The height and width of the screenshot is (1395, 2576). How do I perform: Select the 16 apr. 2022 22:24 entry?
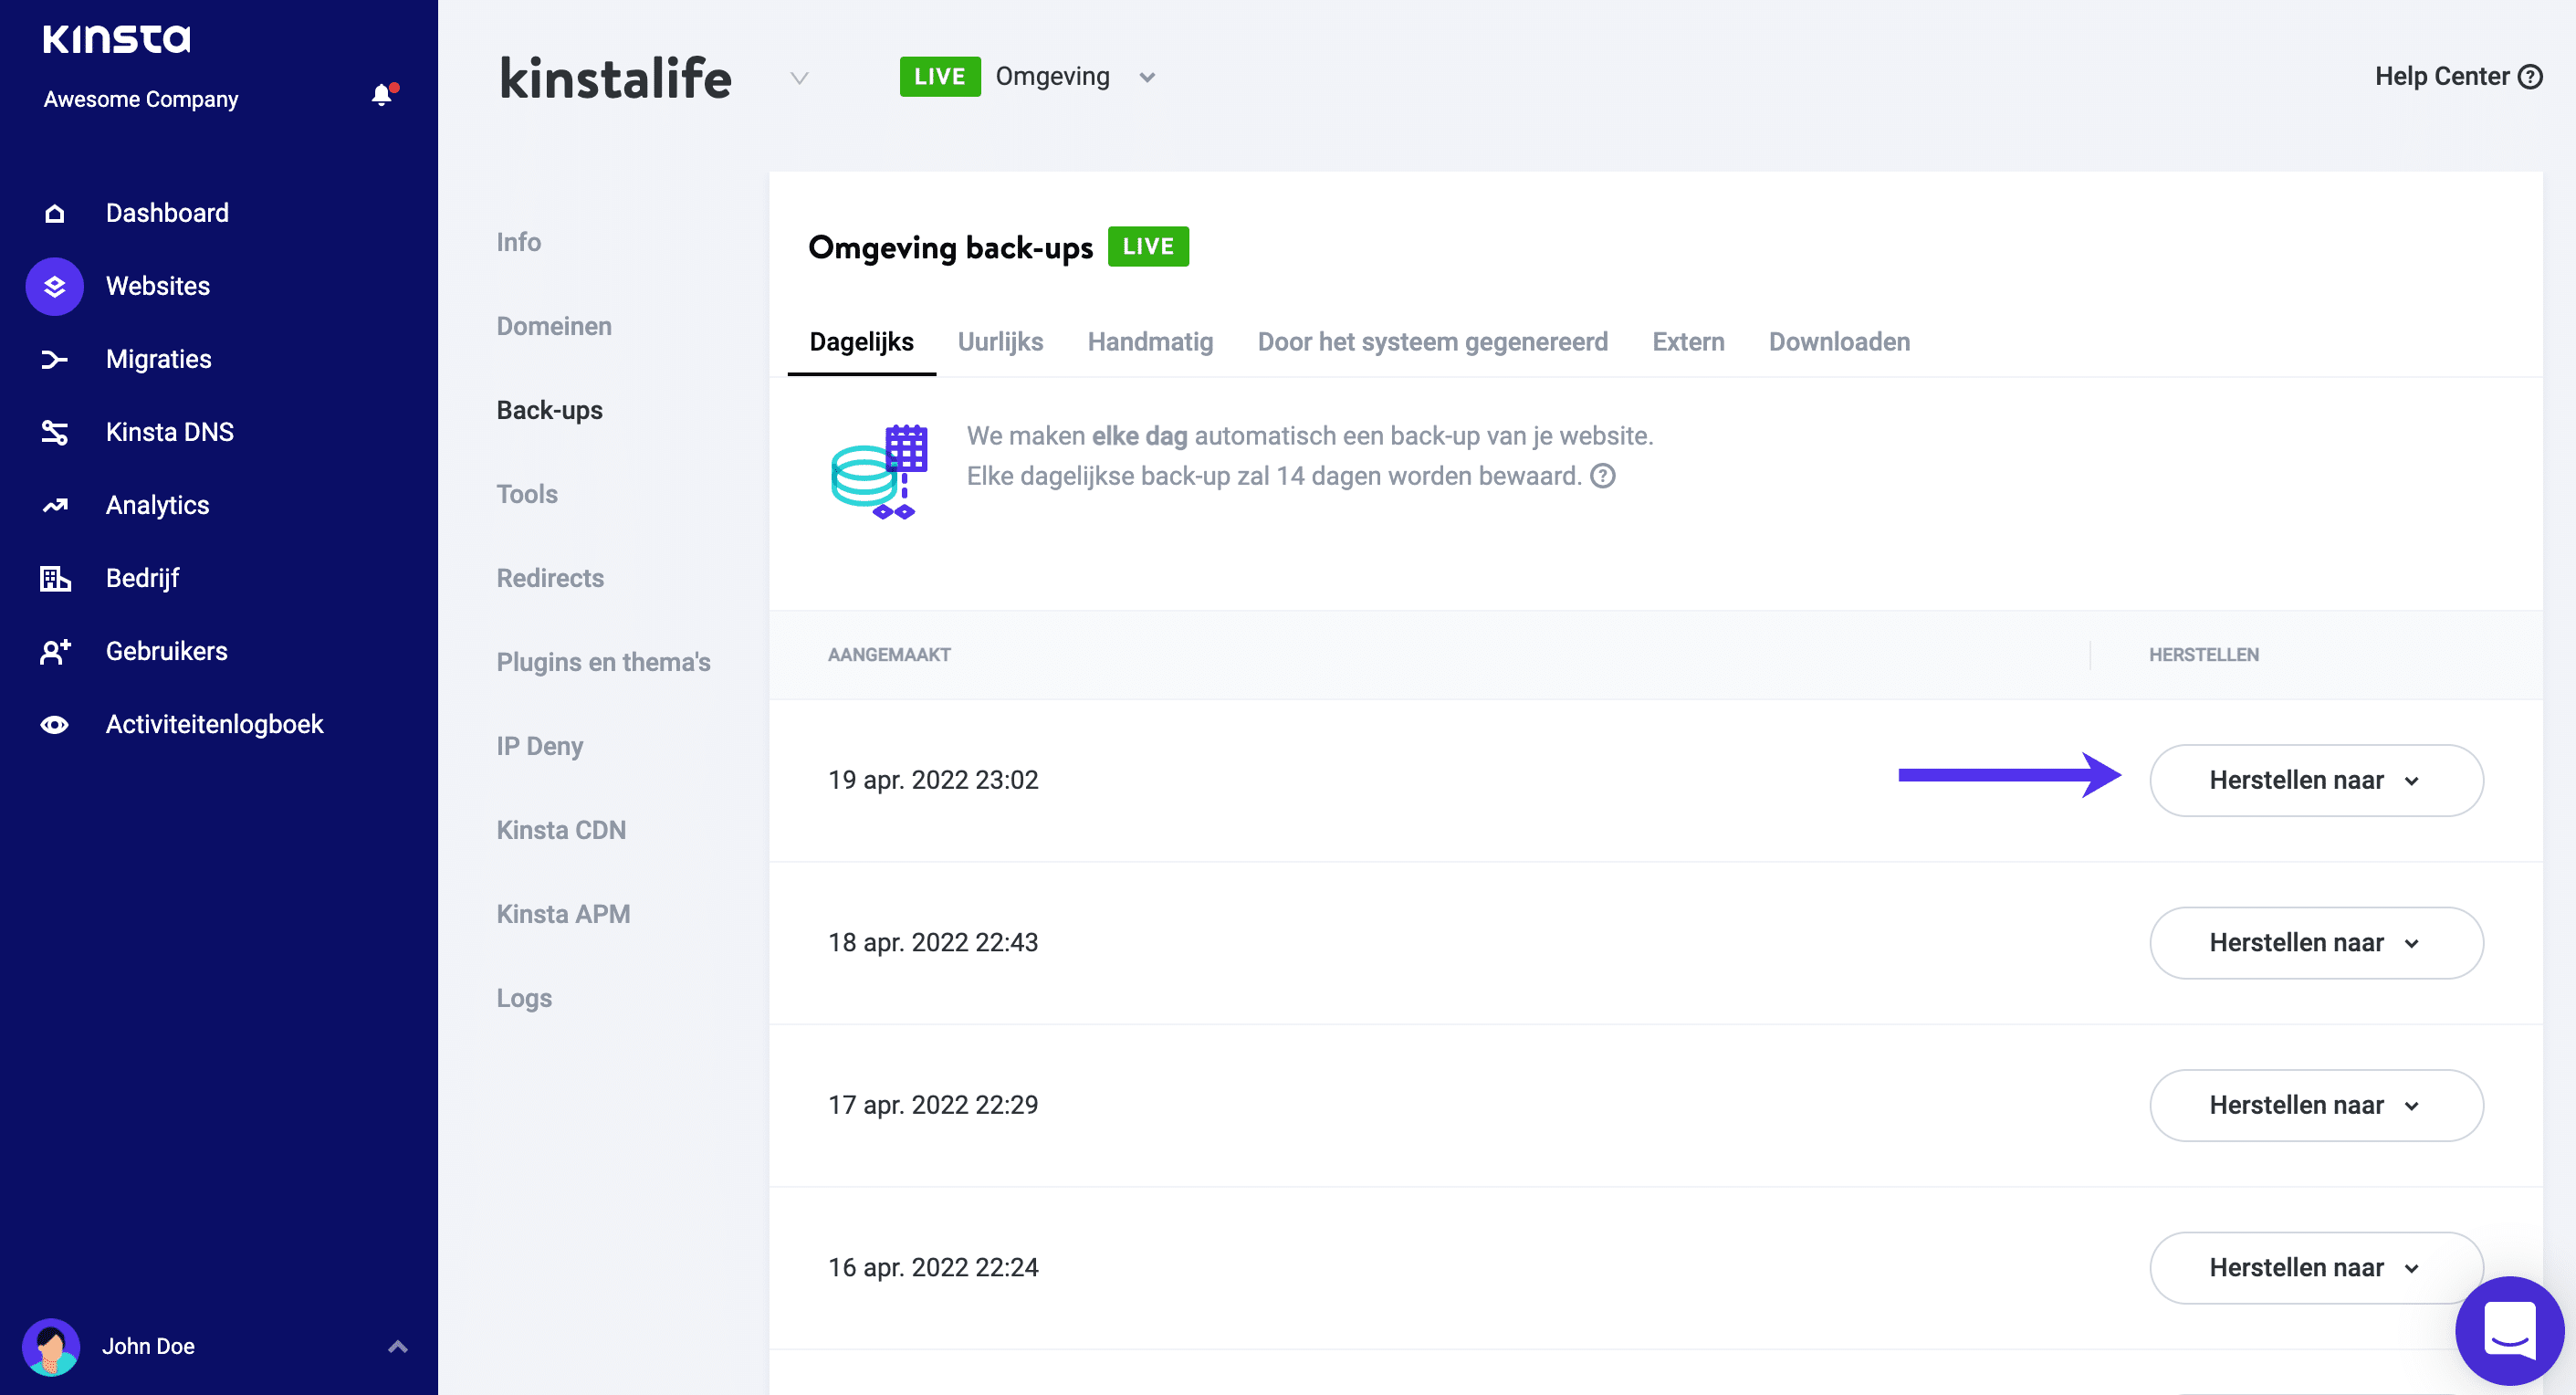pyautogui.click(x=933, y=1268)
